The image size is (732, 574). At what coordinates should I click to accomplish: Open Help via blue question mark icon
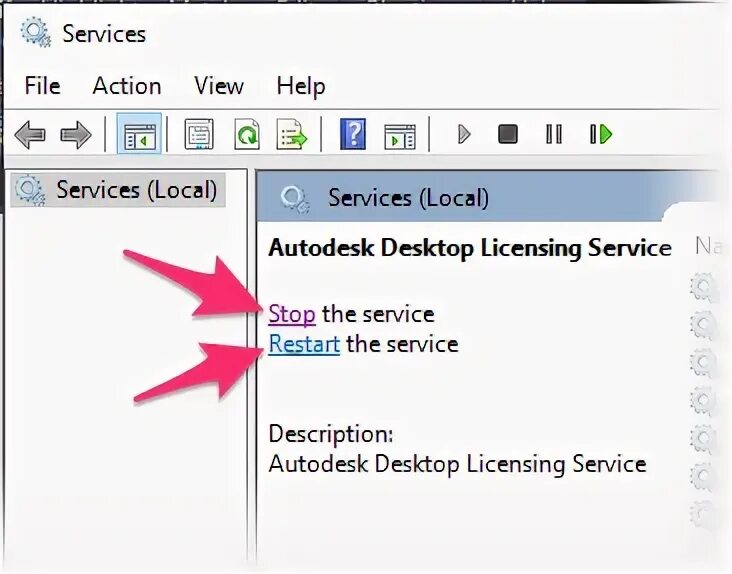point(353,134)
